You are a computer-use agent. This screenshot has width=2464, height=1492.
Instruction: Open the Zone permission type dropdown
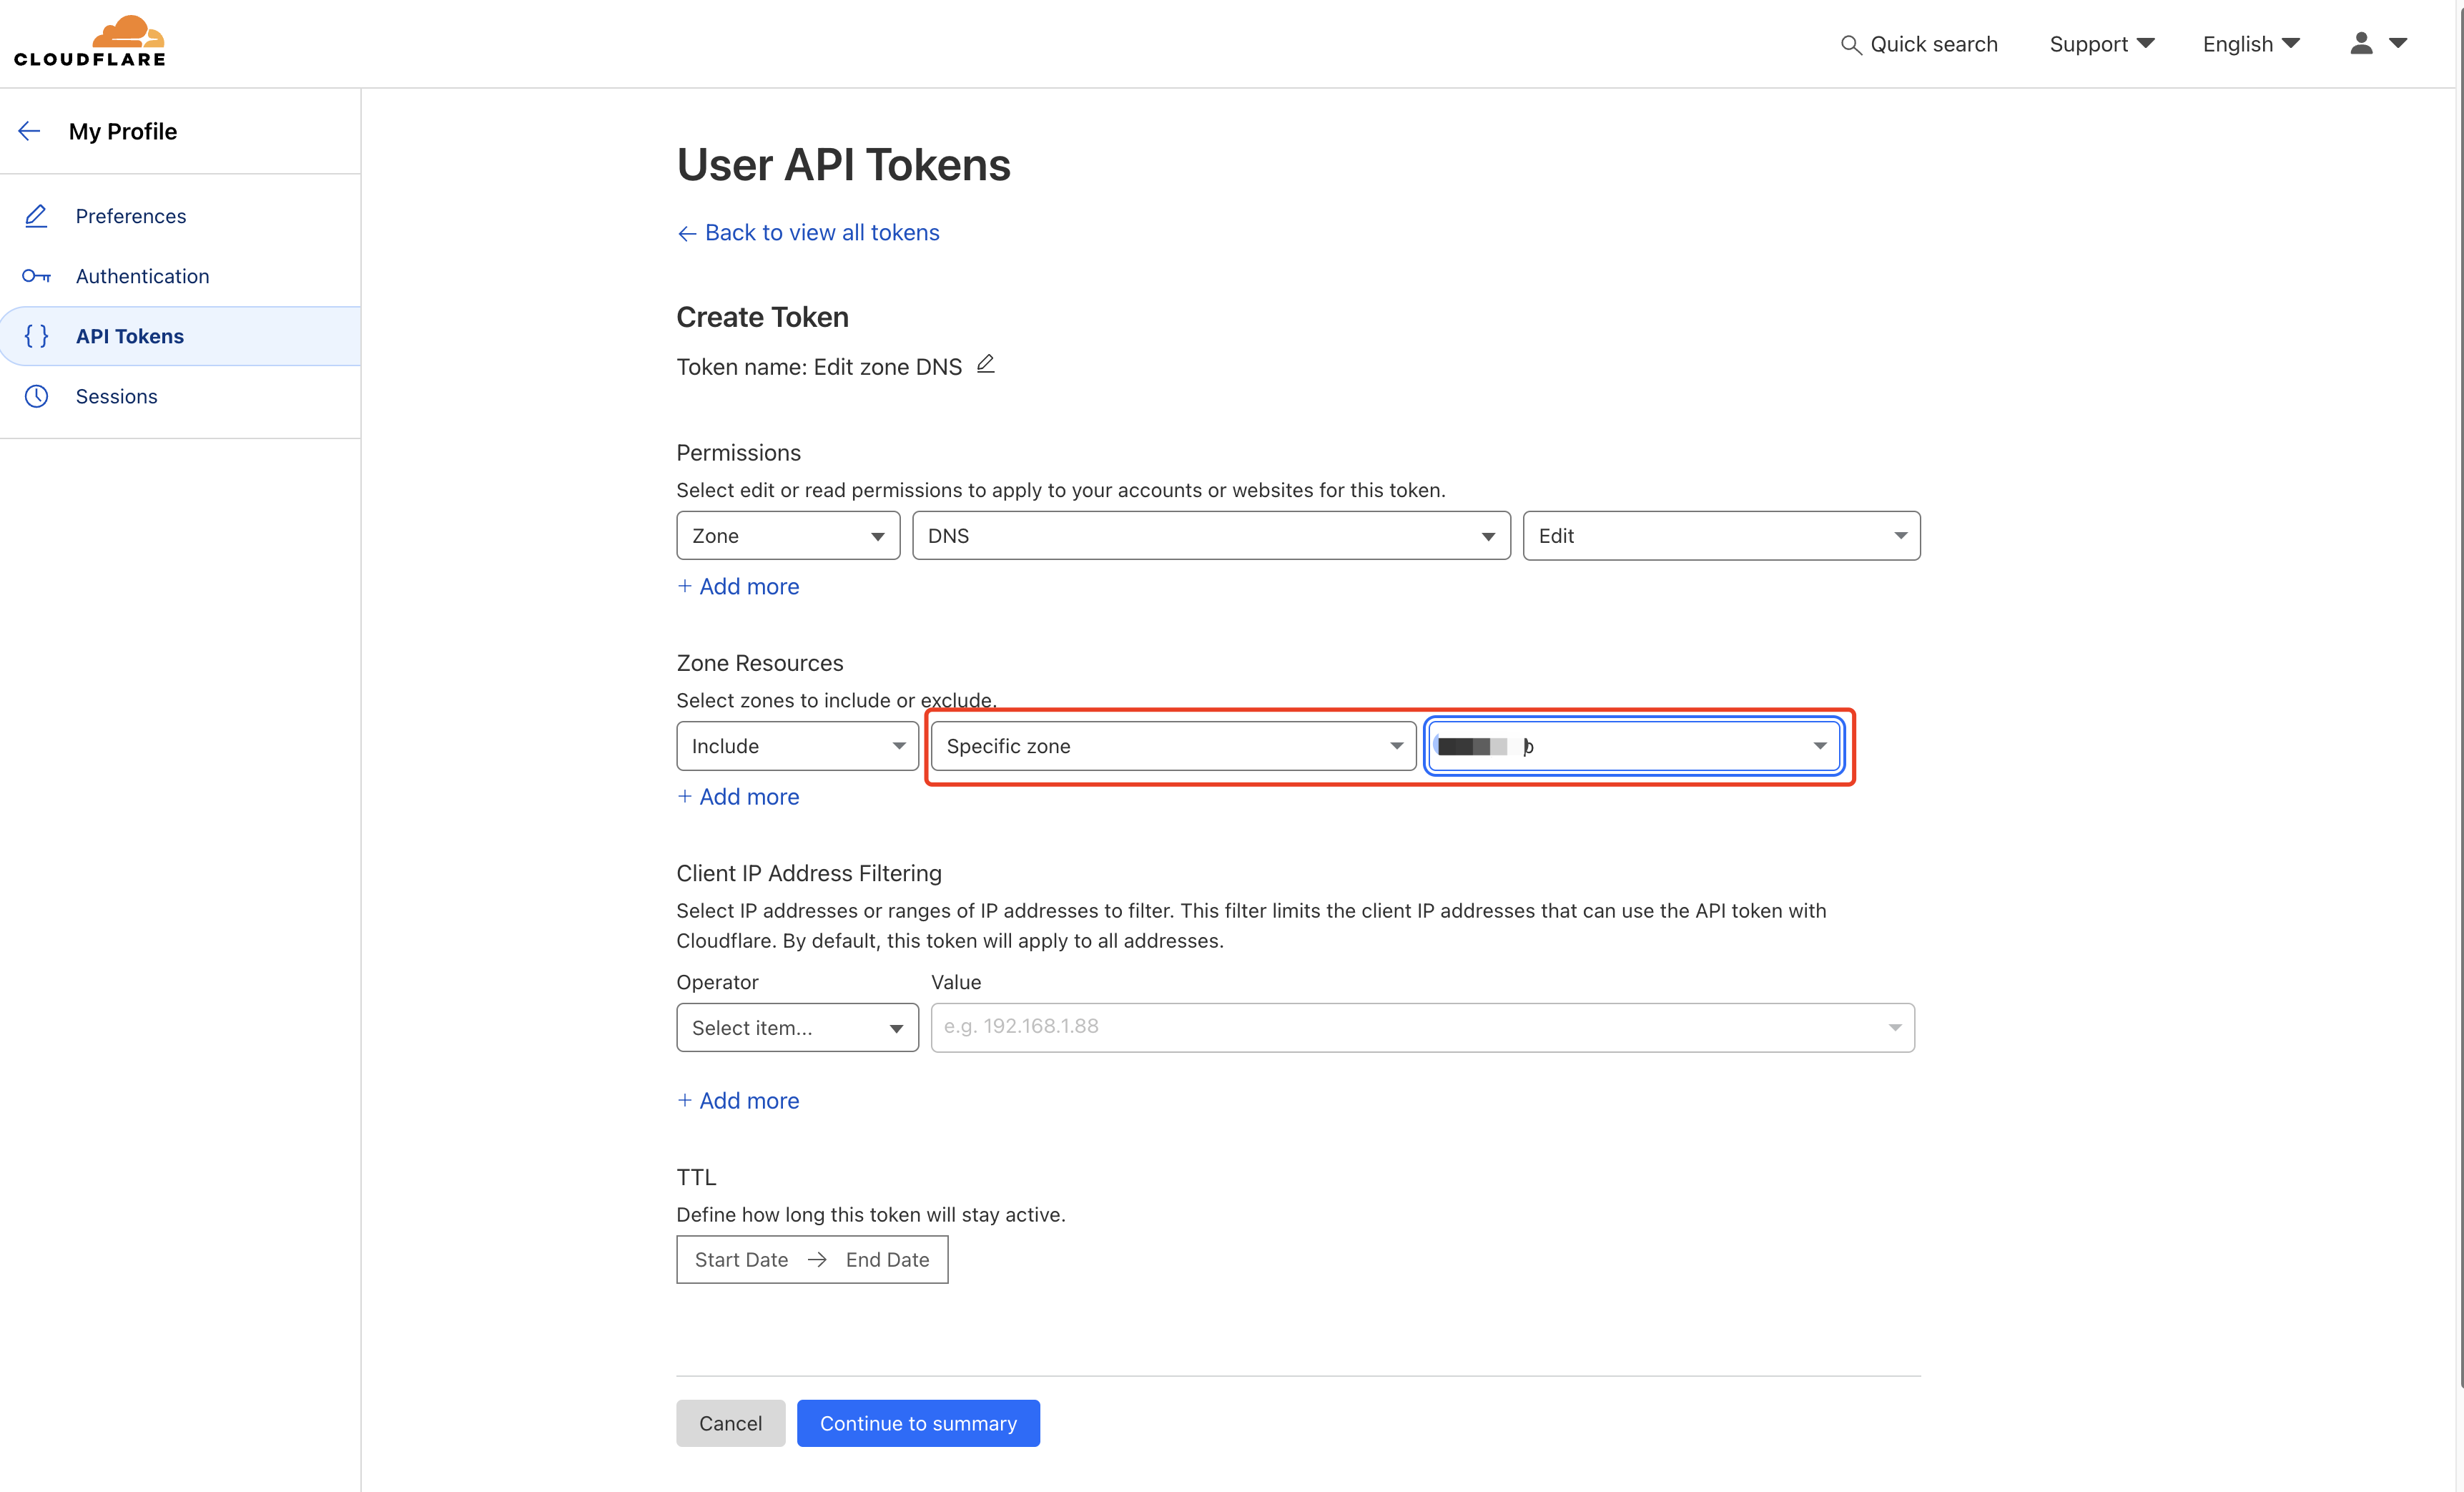click(788, 536)
